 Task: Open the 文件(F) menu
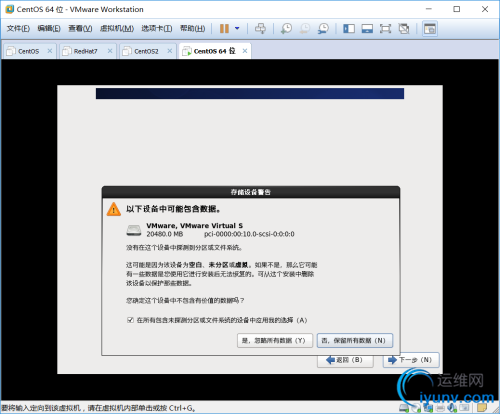pos(18,29)
